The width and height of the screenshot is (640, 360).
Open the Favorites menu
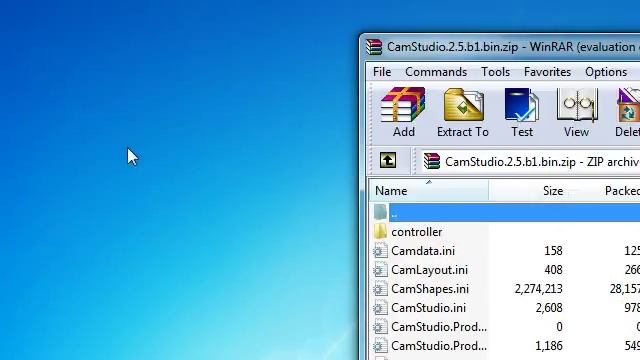[x=547, y=72]
